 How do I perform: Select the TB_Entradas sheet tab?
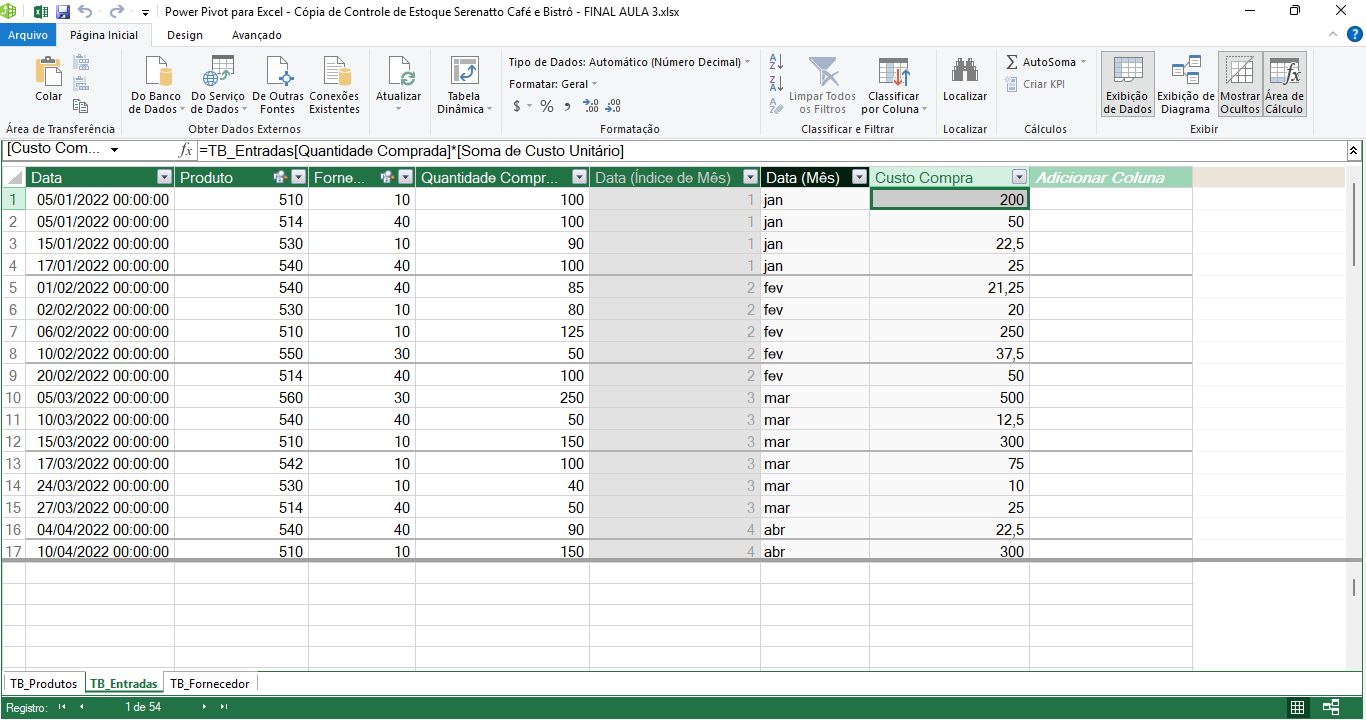coord(124,684)
